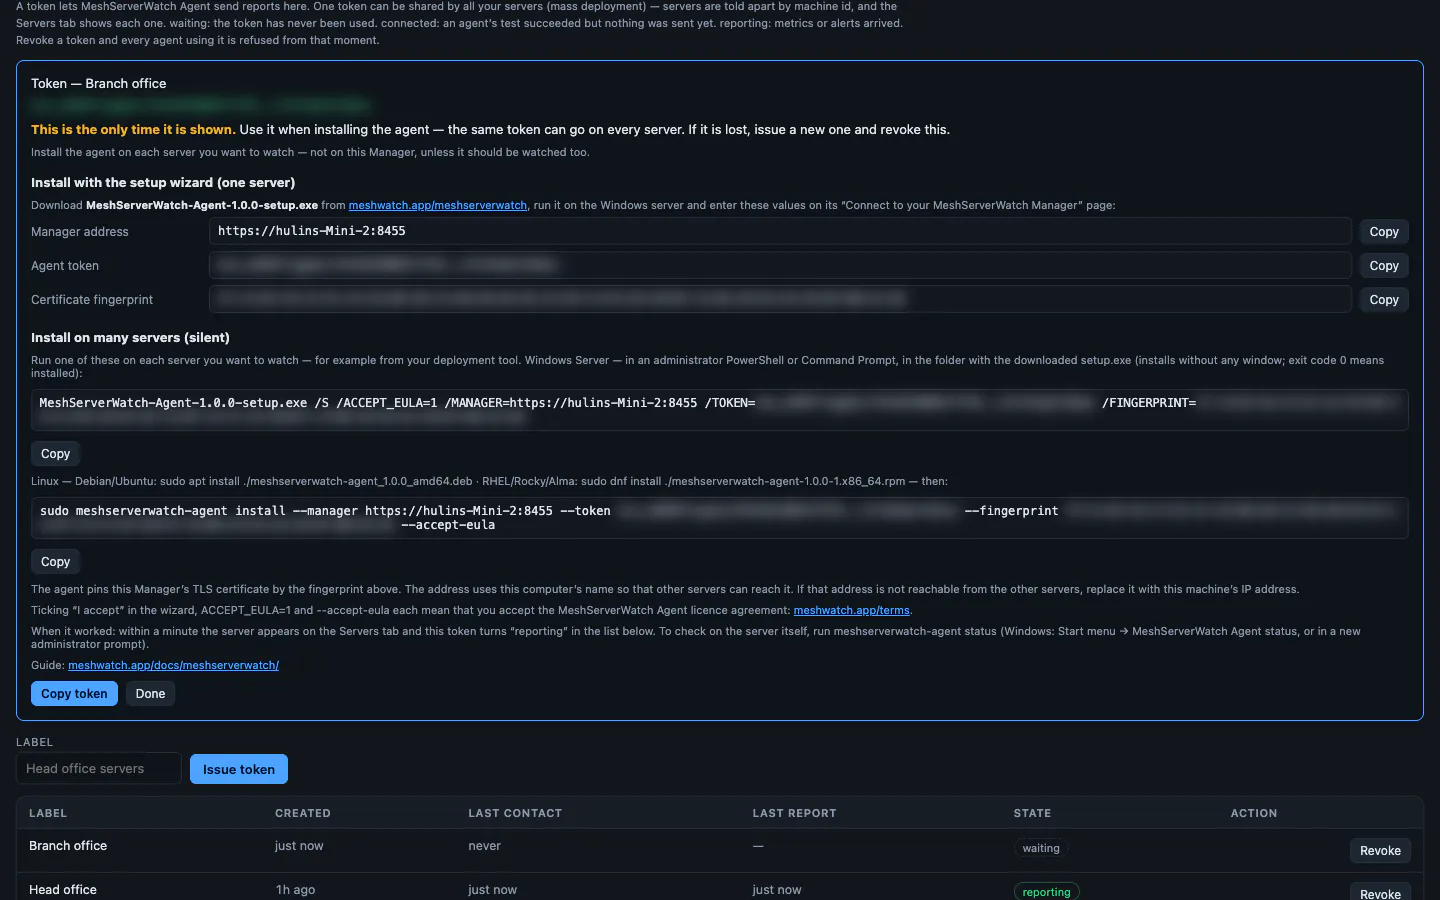Screen dimensions: 1440x900
Task: Click the LABEL column header
Action: [x=48, y=813]
